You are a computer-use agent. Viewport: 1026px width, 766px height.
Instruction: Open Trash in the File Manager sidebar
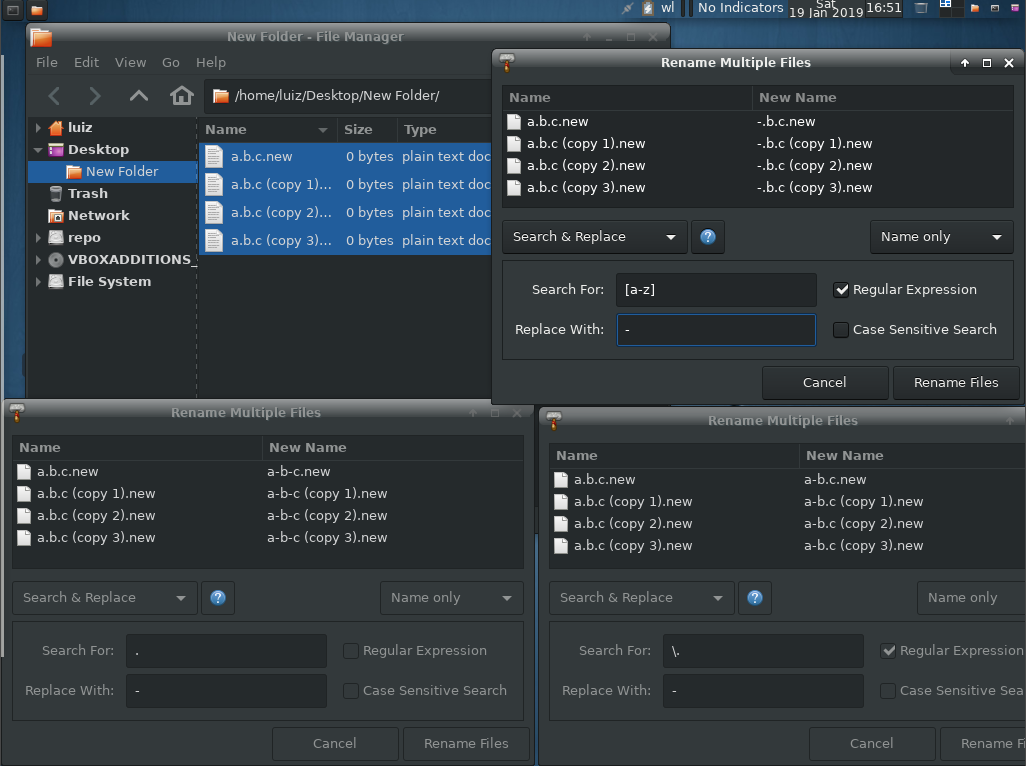[87, 193]
